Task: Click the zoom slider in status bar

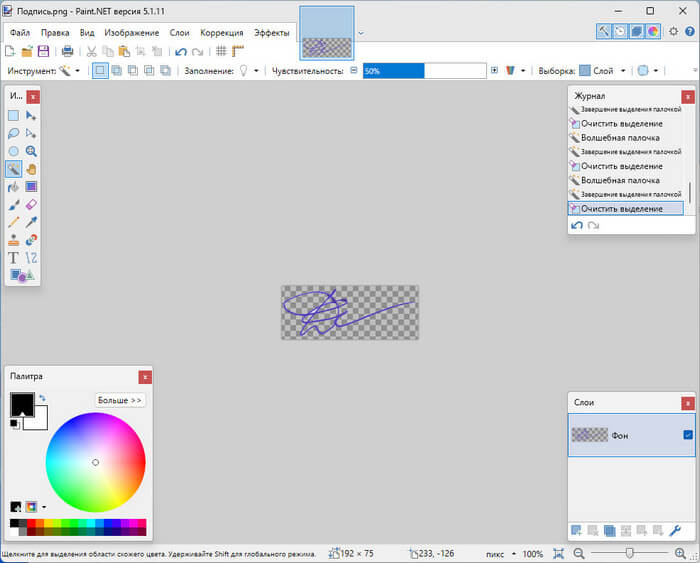Action: (x=629, y=554)
